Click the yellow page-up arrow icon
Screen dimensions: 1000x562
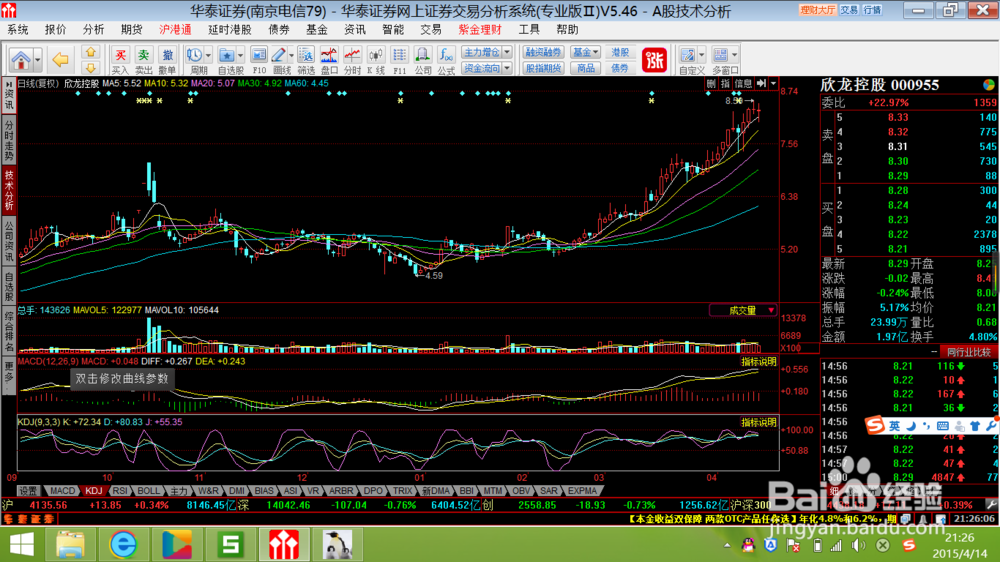[91, 52]
